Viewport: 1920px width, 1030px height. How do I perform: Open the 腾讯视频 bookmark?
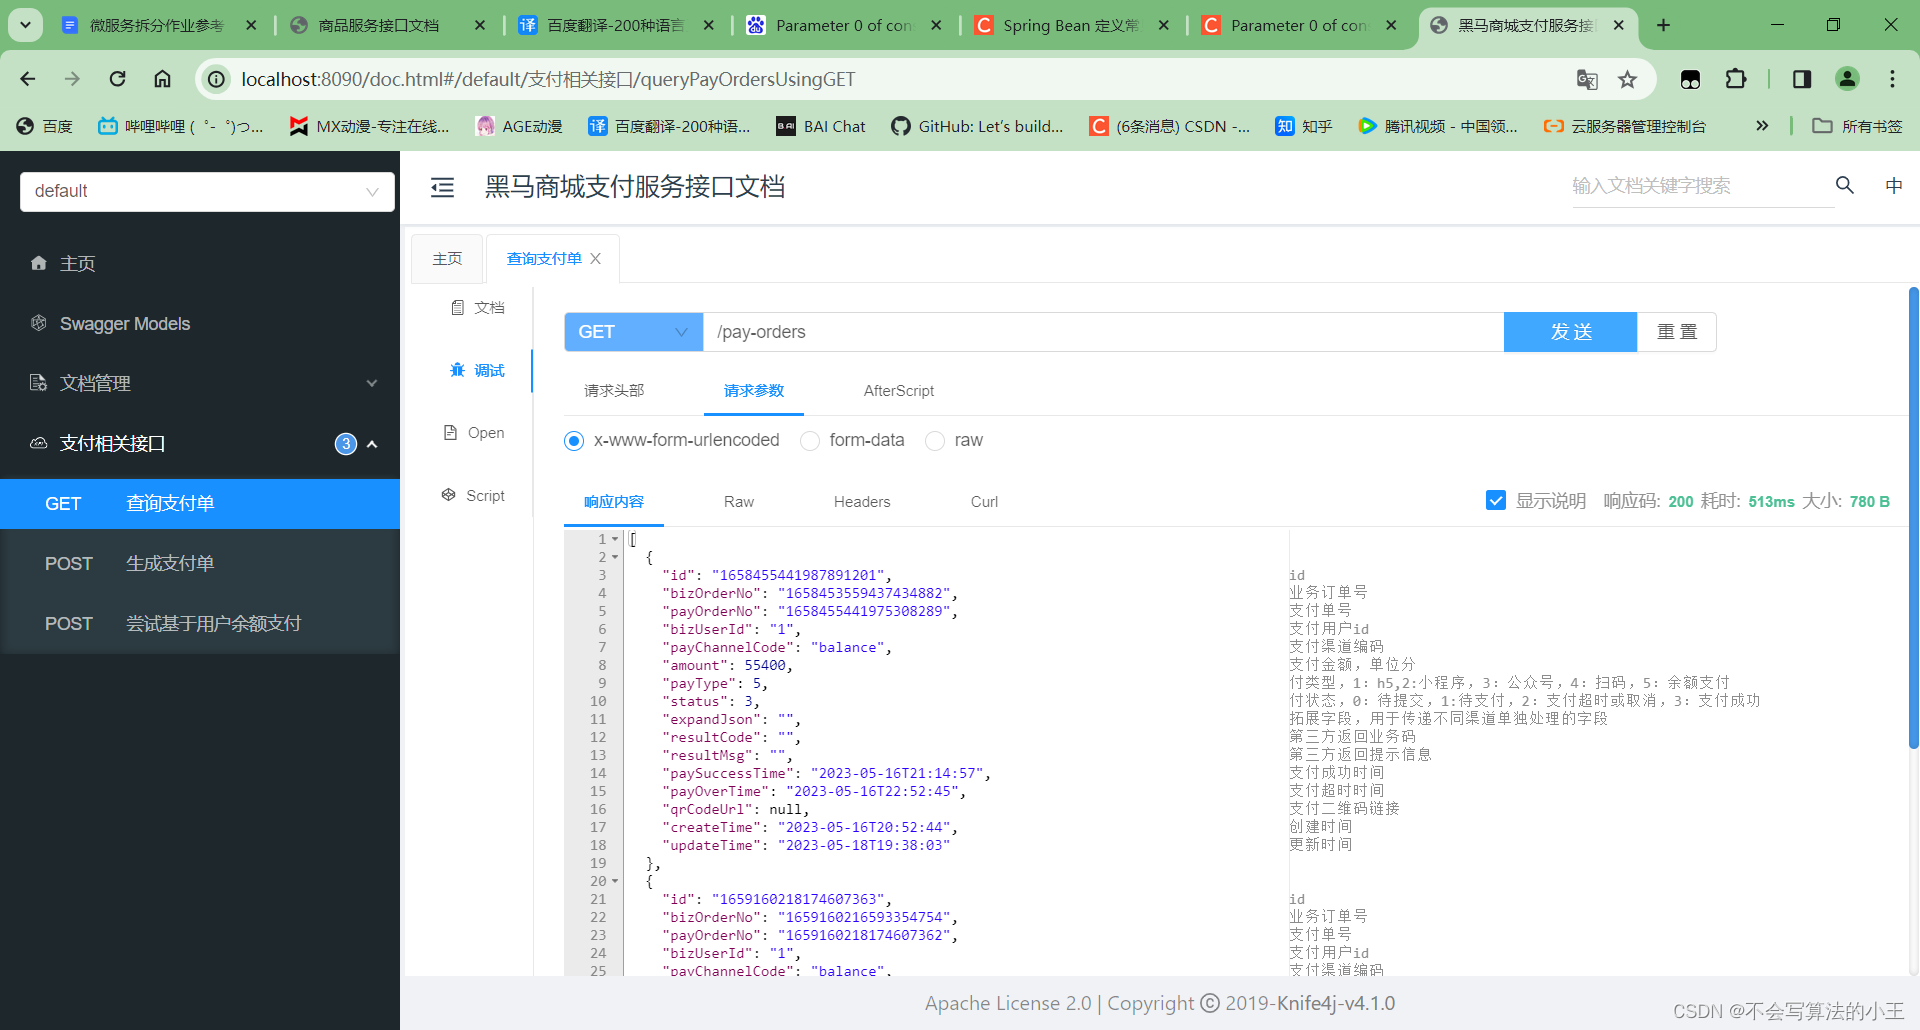1438,126
